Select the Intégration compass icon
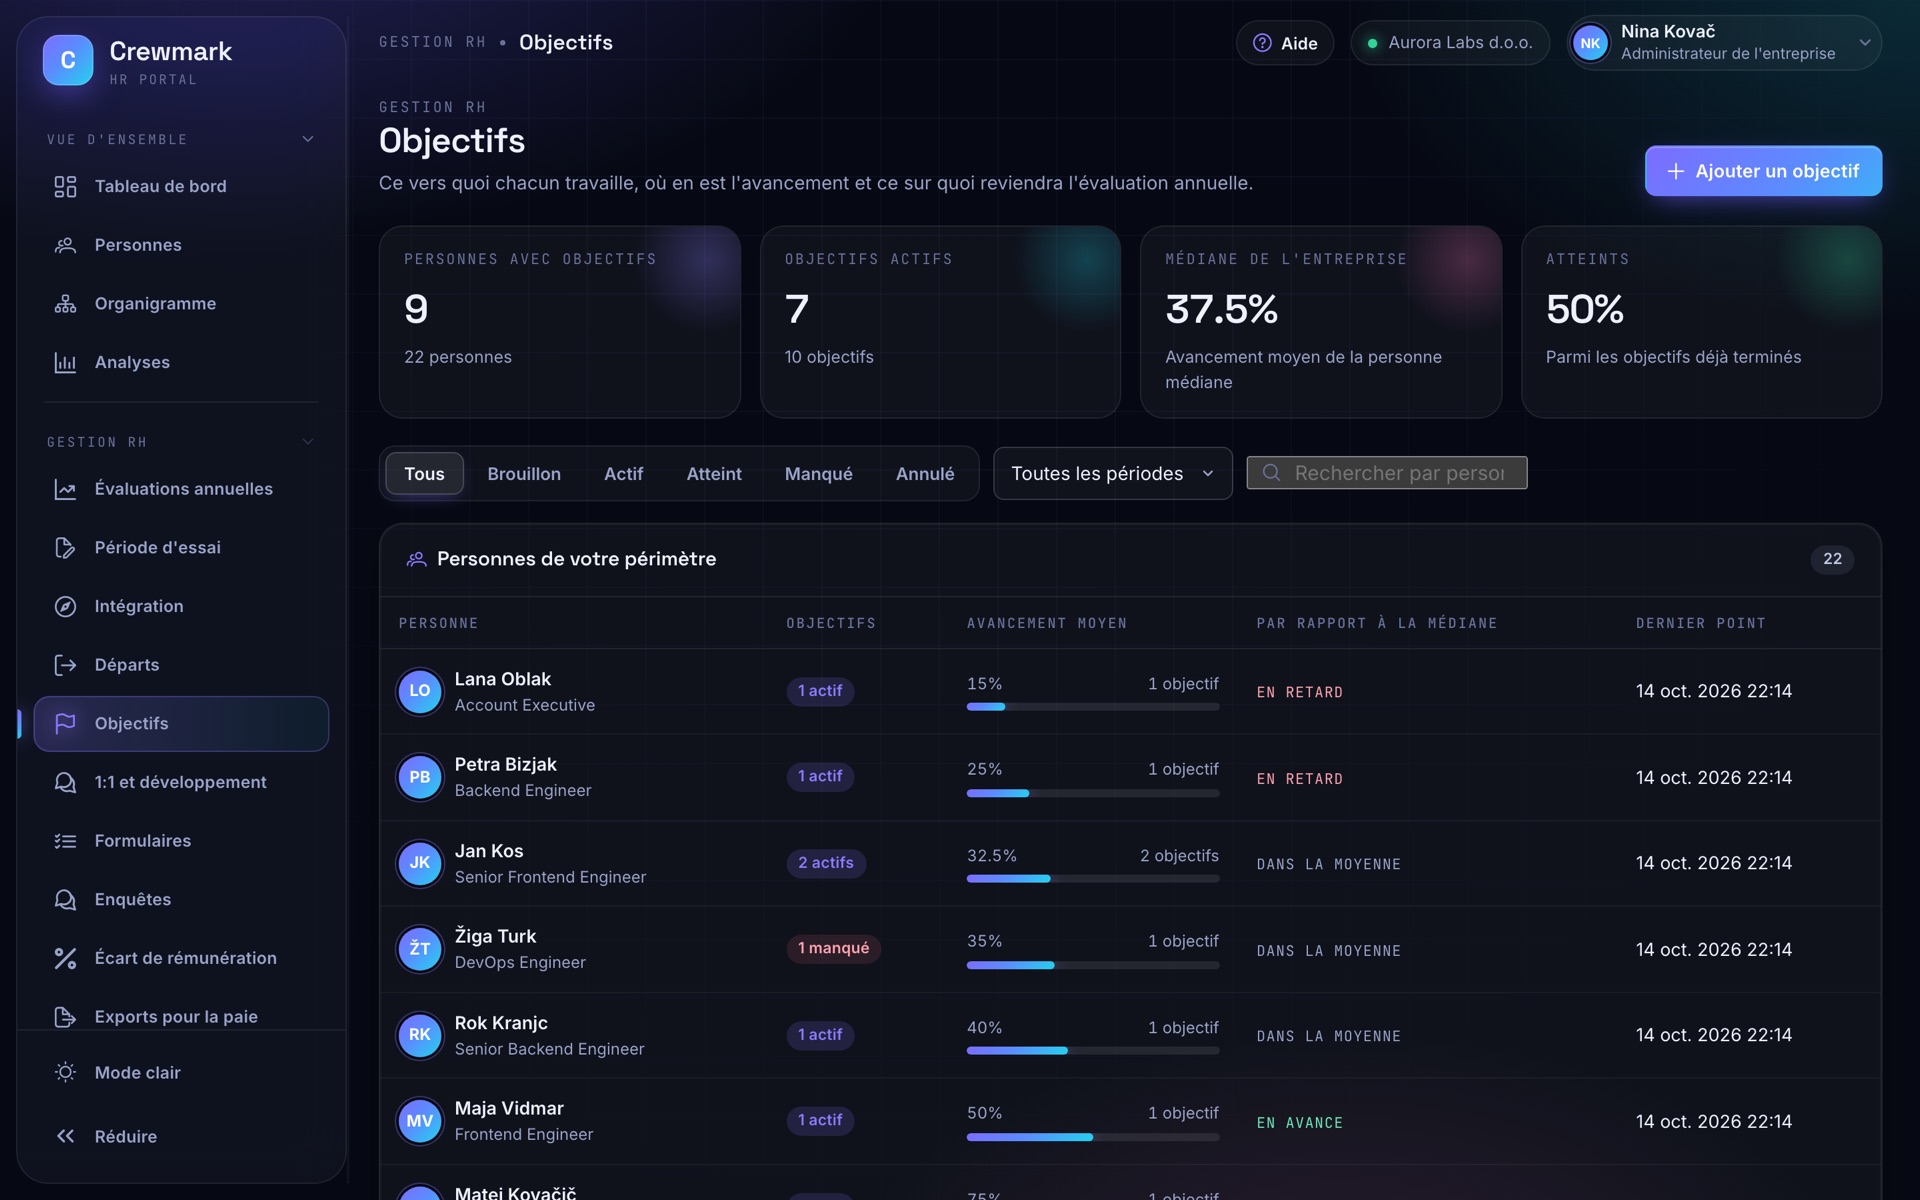 (x=65, y=606)
